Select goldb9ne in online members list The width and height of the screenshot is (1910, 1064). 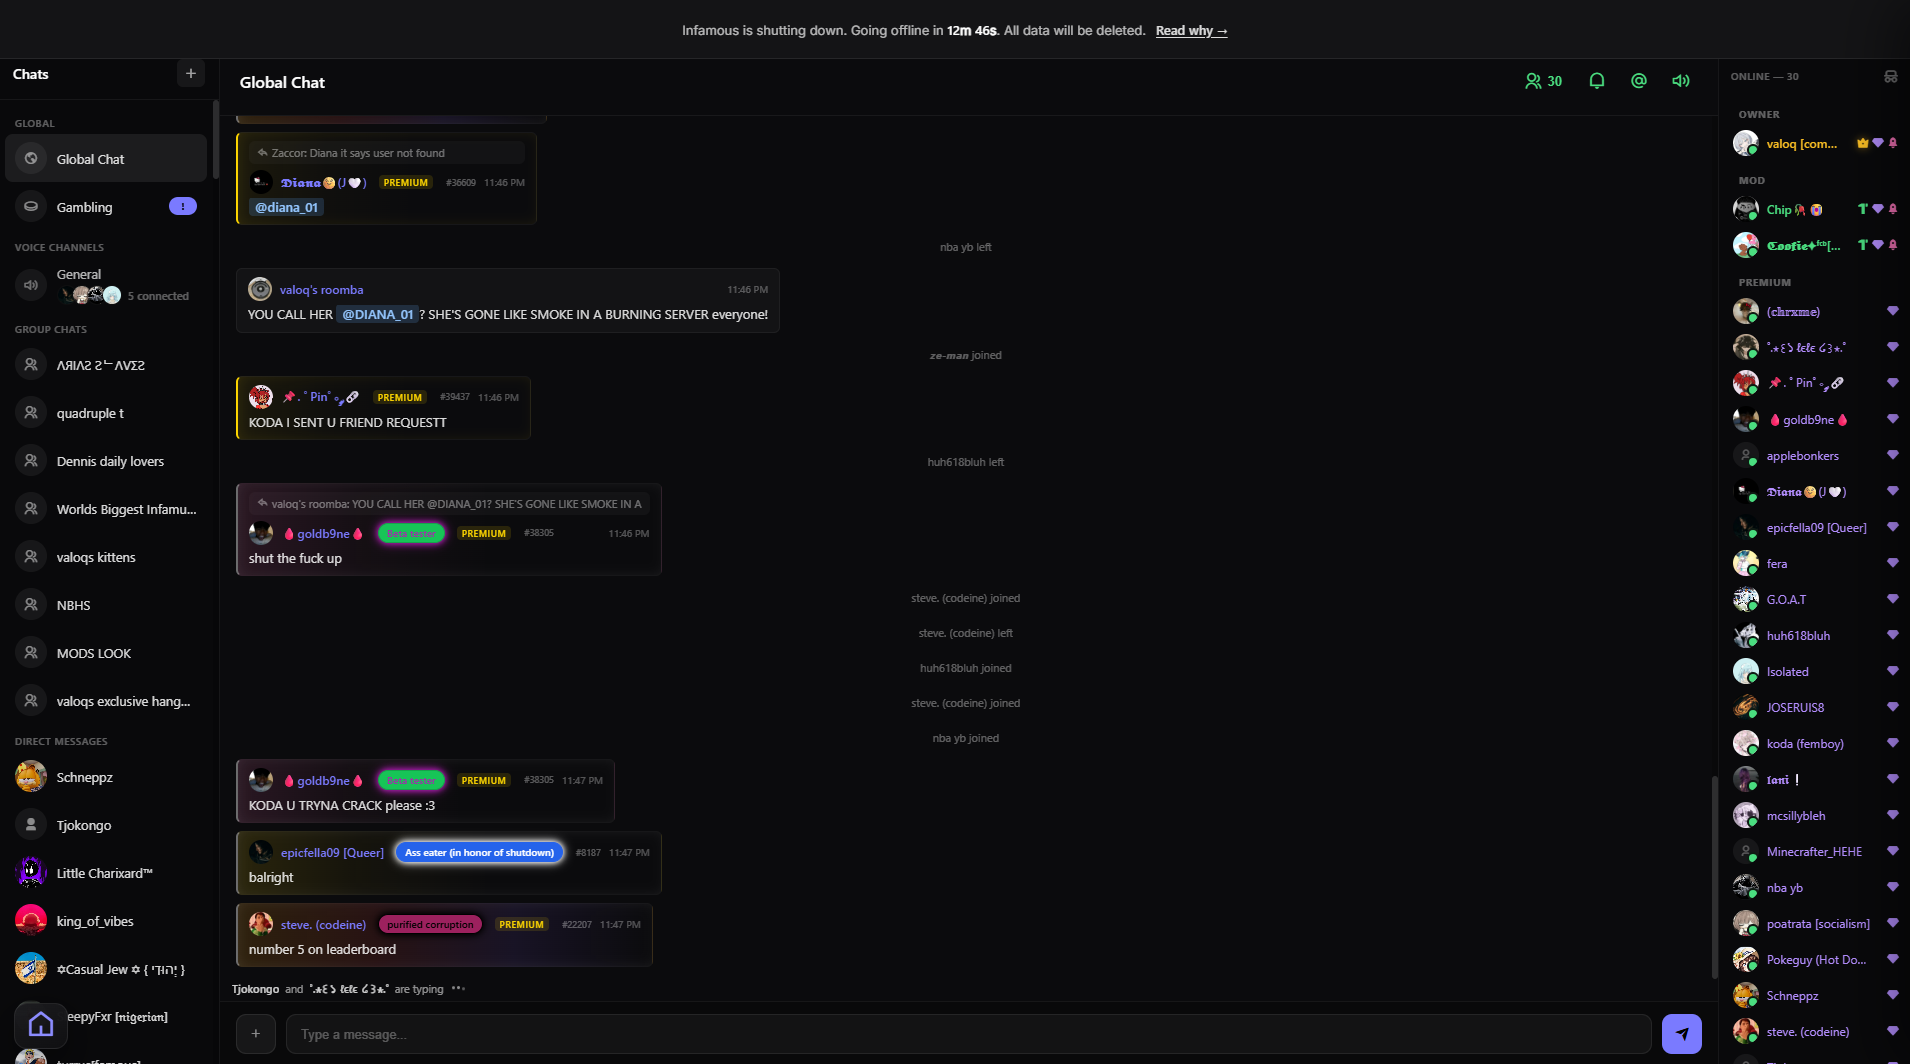pyautogui.click(x=1815, y=420)
